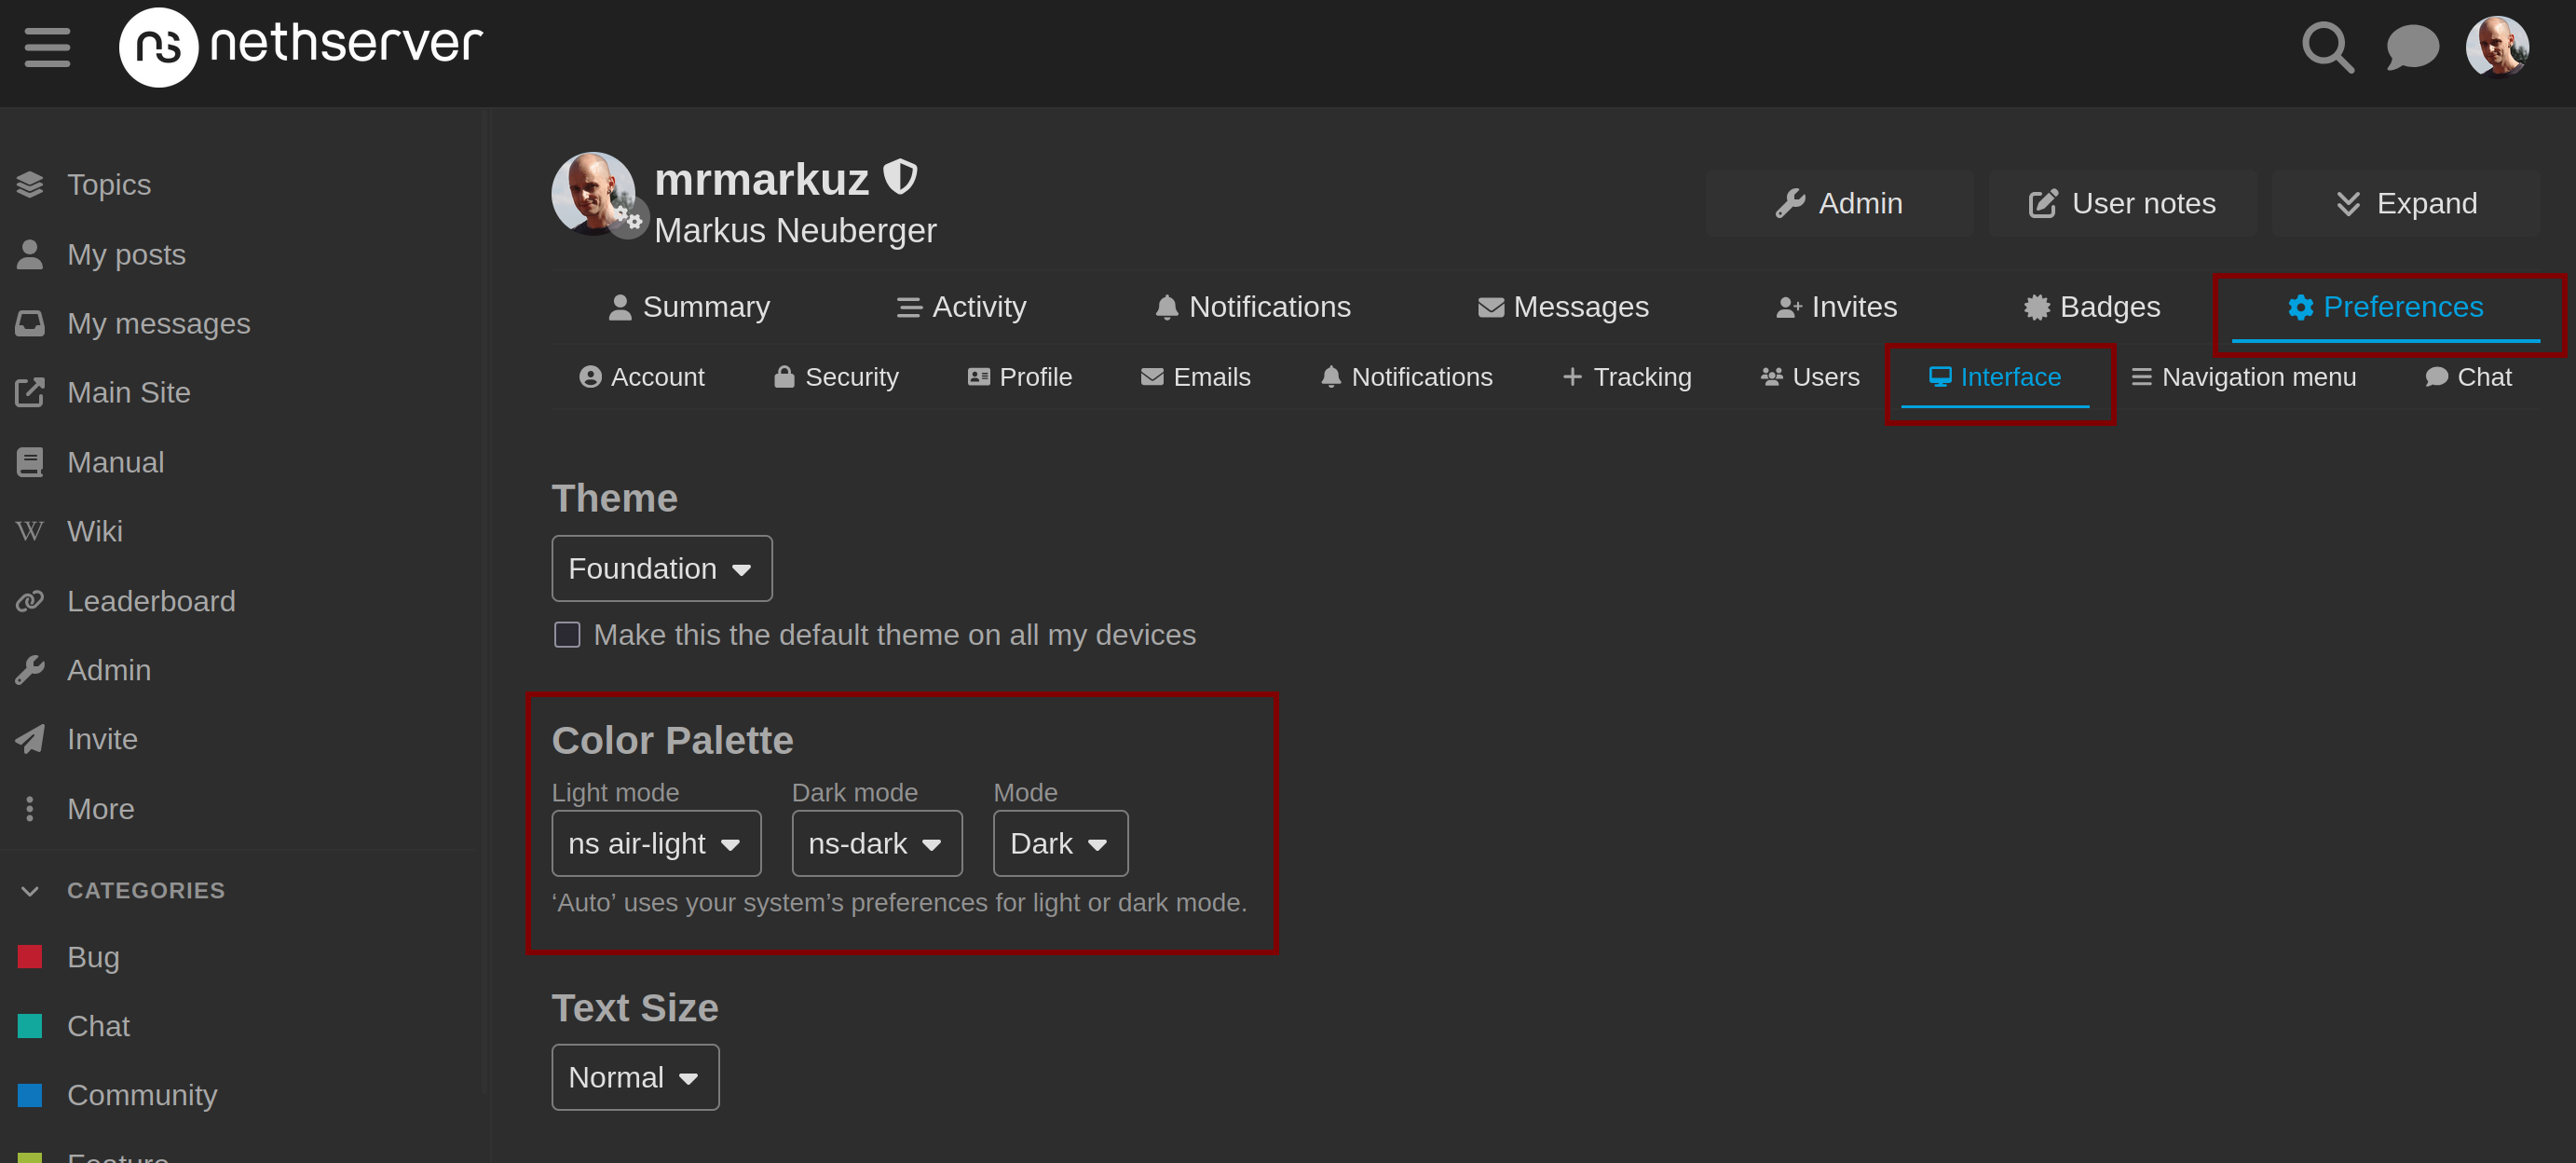Open the chat bubble icon in header

coord(2411,47)
